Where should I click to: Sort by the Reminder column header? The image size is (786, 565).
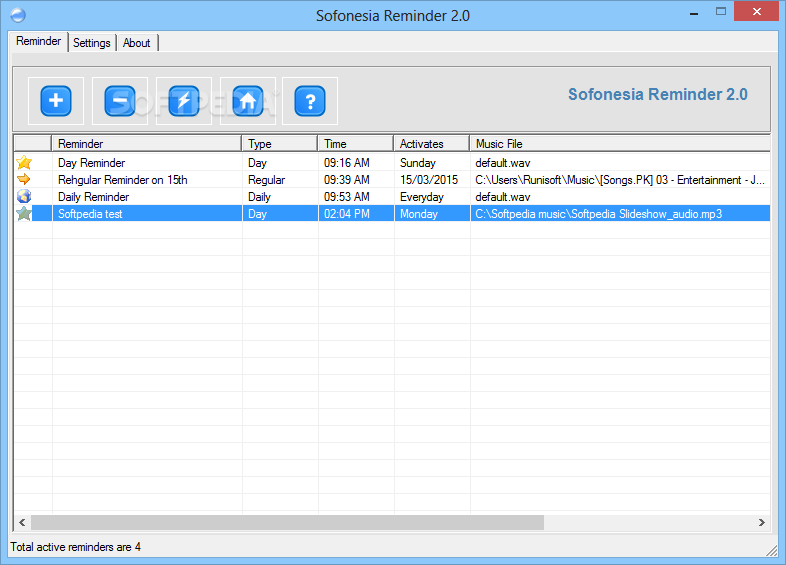coord(146,144)
